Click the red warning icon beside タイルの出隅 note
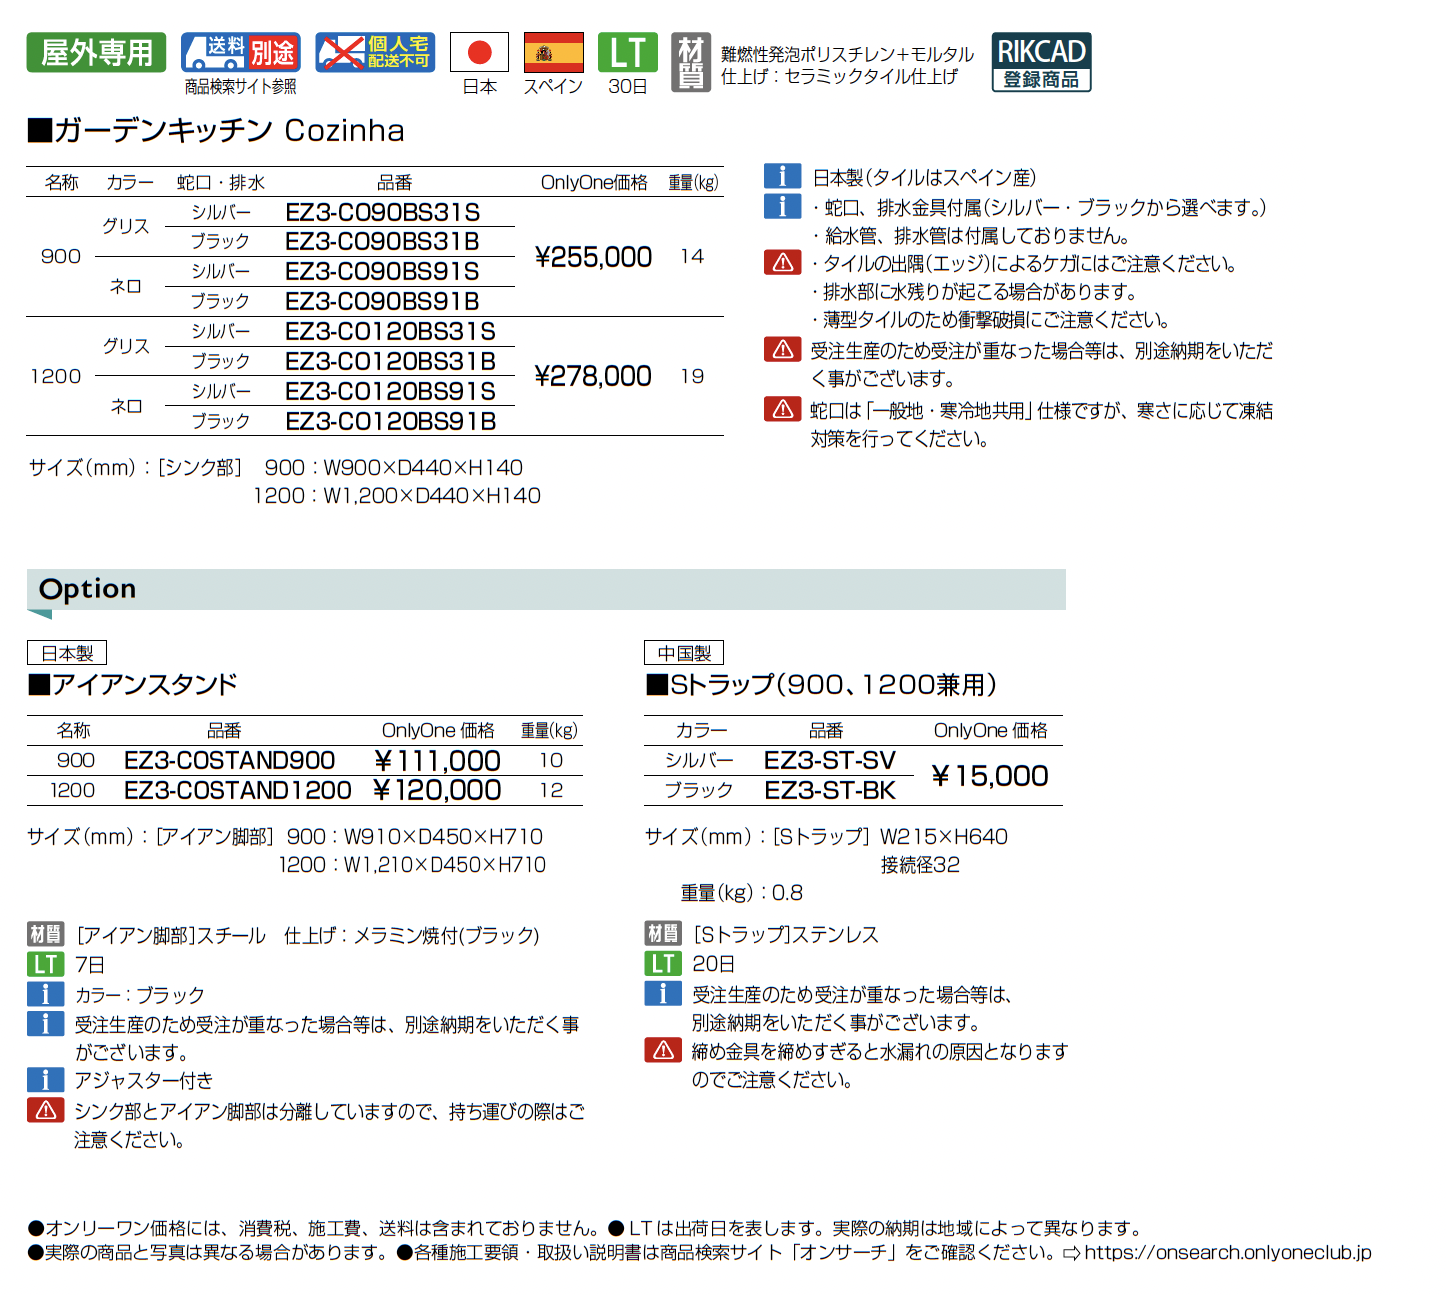The height and width of the screenshot is (1295, 1446). pyautogui.click(x=782, y=263)
